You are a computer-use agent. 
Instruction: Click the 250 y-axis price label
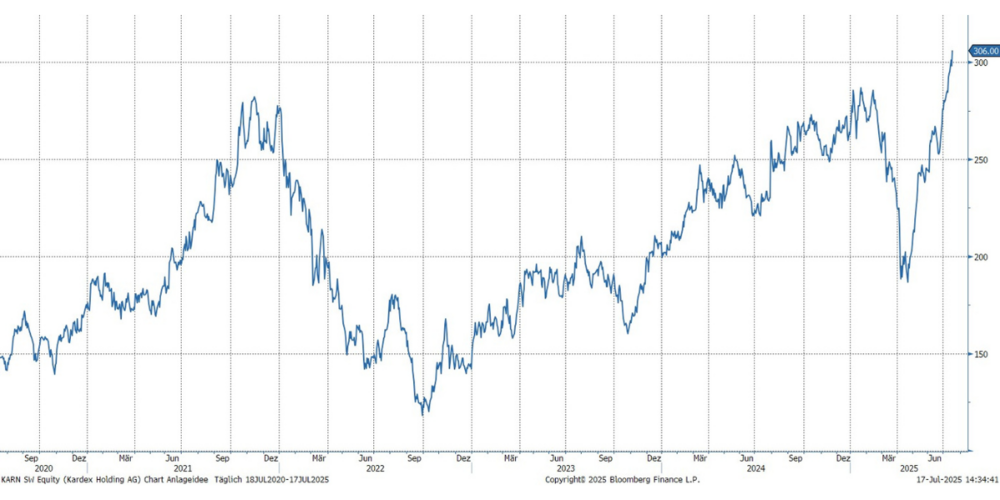[981, 160]
